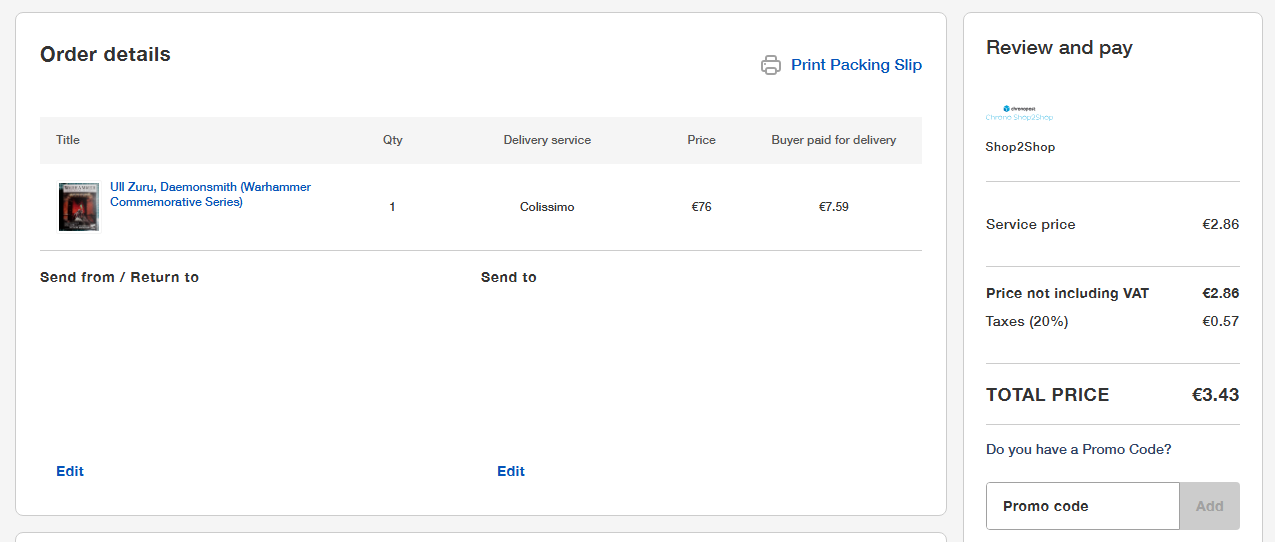
Task: Open the Ull Zuru, Daemonsmith item link
Action: point(210,194)
